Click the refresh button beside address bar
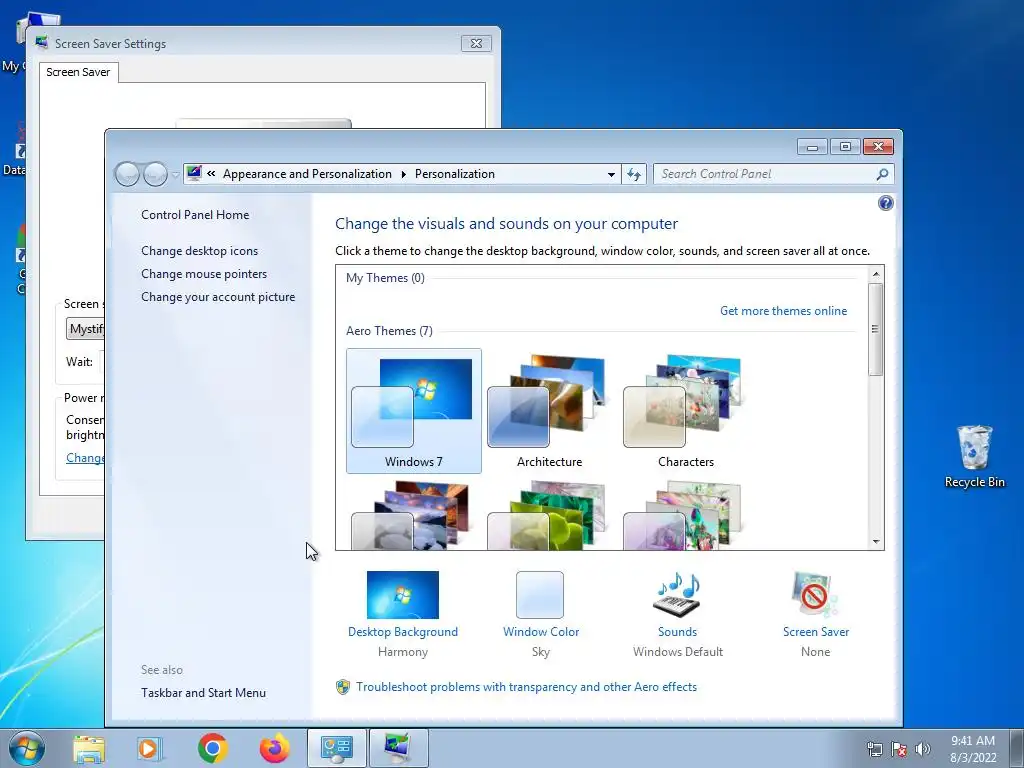Viewport: 1024px width, 768px height. tap(633, 174)
